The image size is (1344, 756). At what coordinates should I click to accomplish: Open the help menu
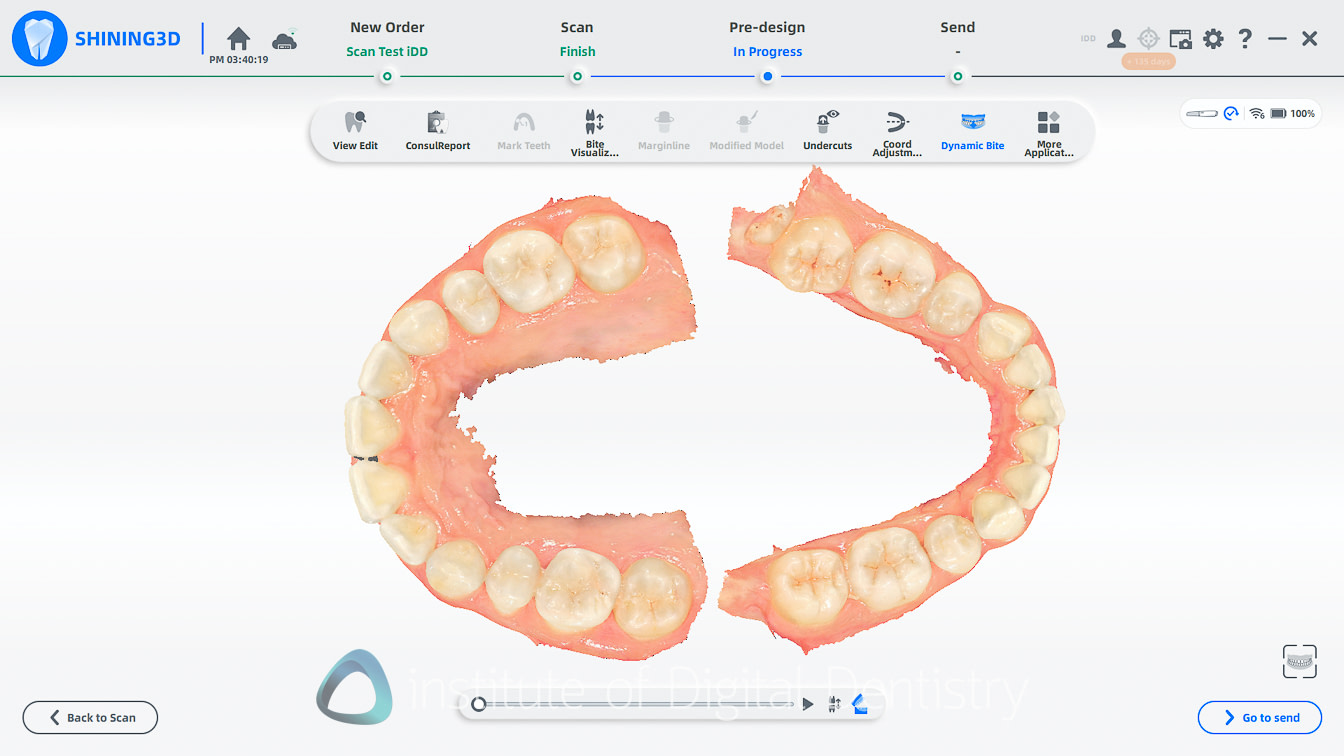tap(1244, 38)
